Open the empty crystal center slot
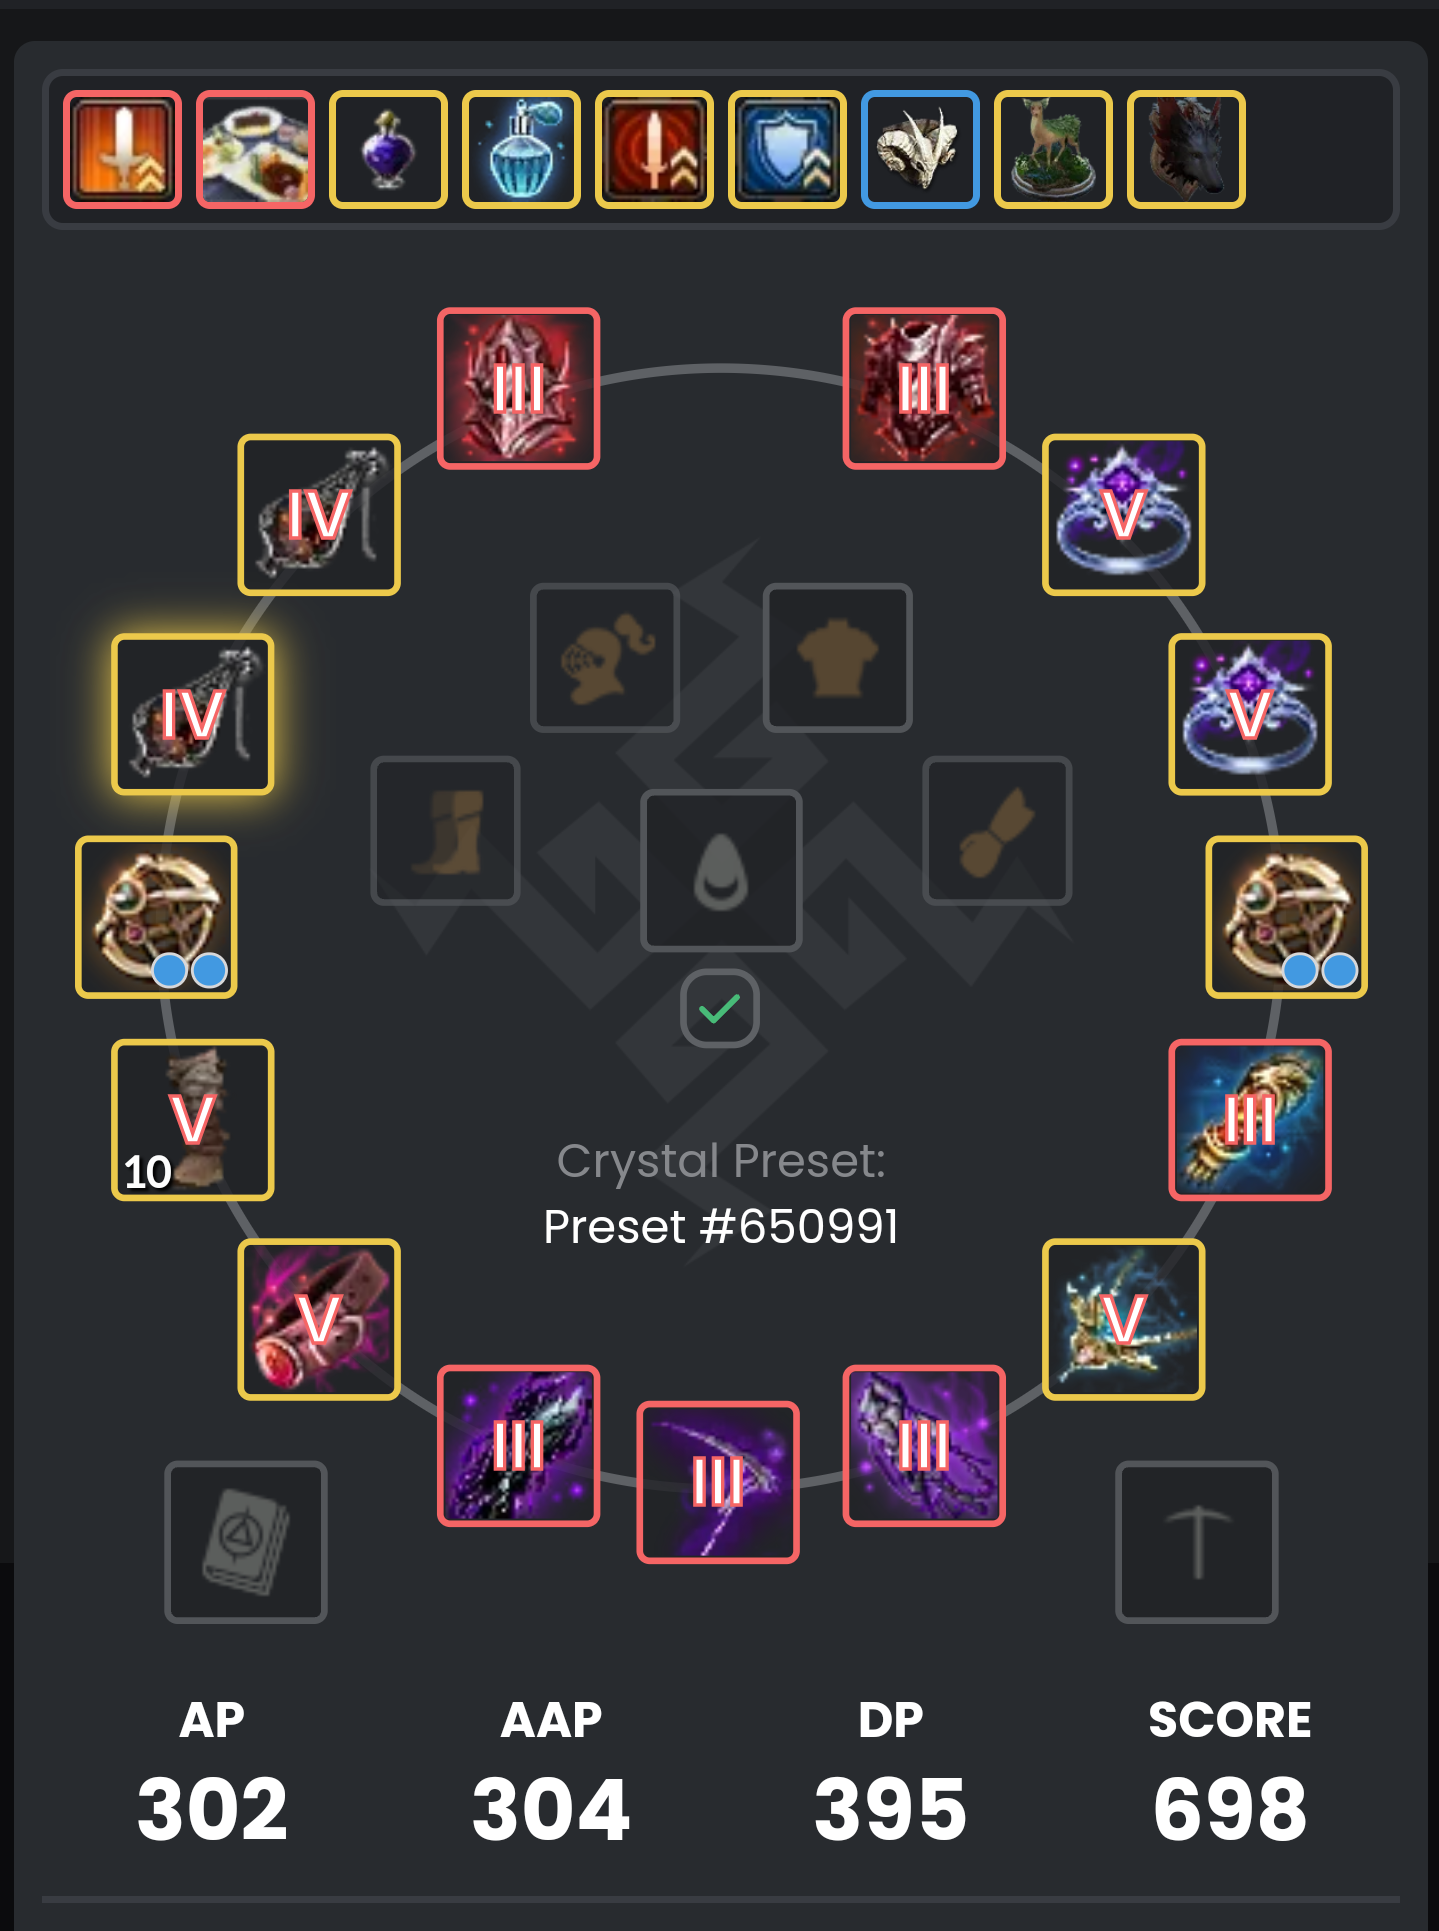This screenshot has width=1439, height=1931. click(x=720, y=870)
